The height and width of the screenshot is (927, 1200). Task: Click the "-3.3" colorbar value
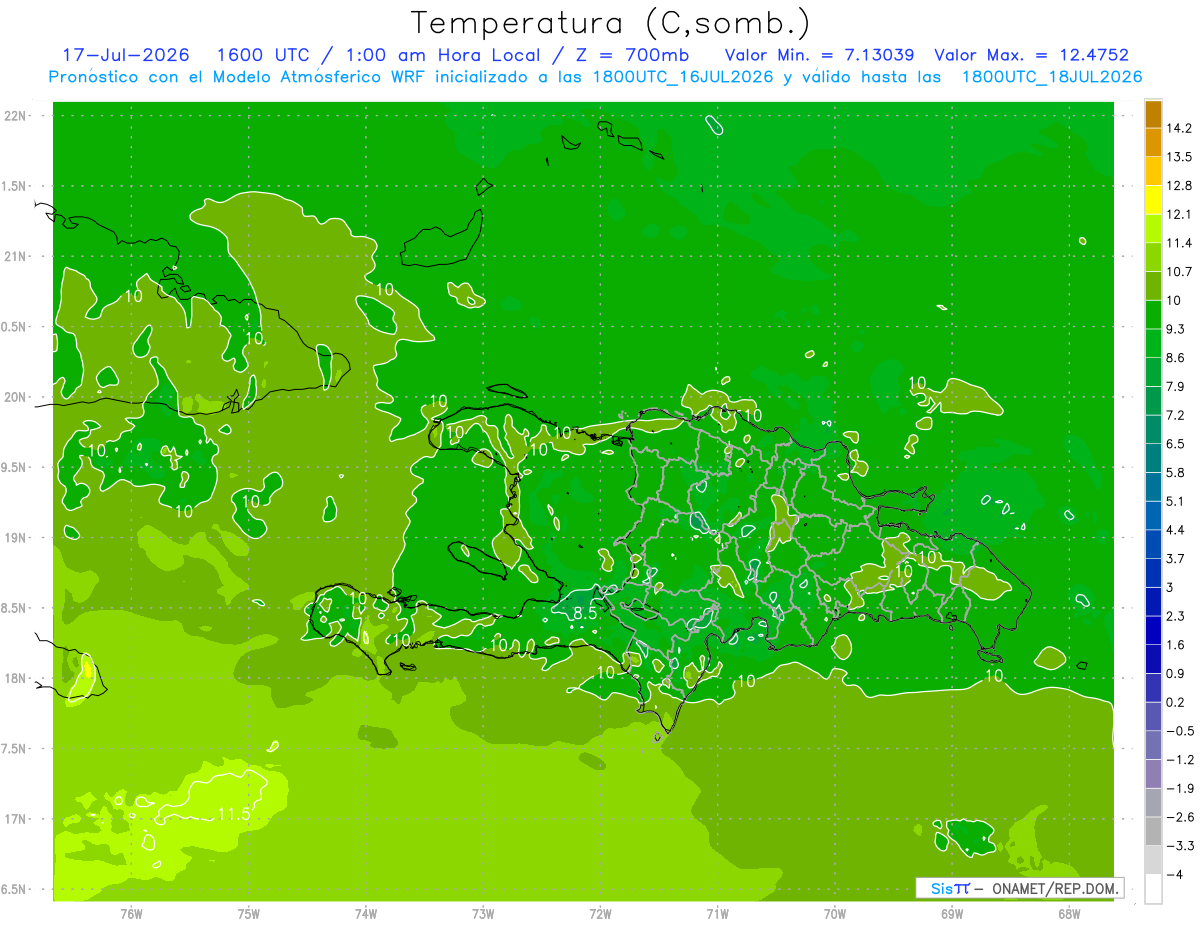tap(1180, 846)
